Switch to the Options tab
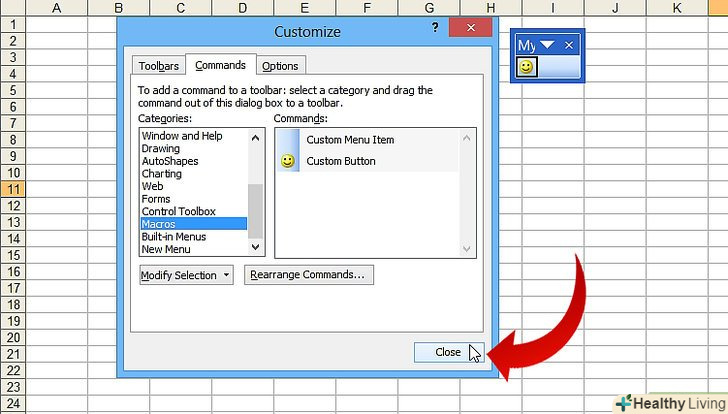 280,66
